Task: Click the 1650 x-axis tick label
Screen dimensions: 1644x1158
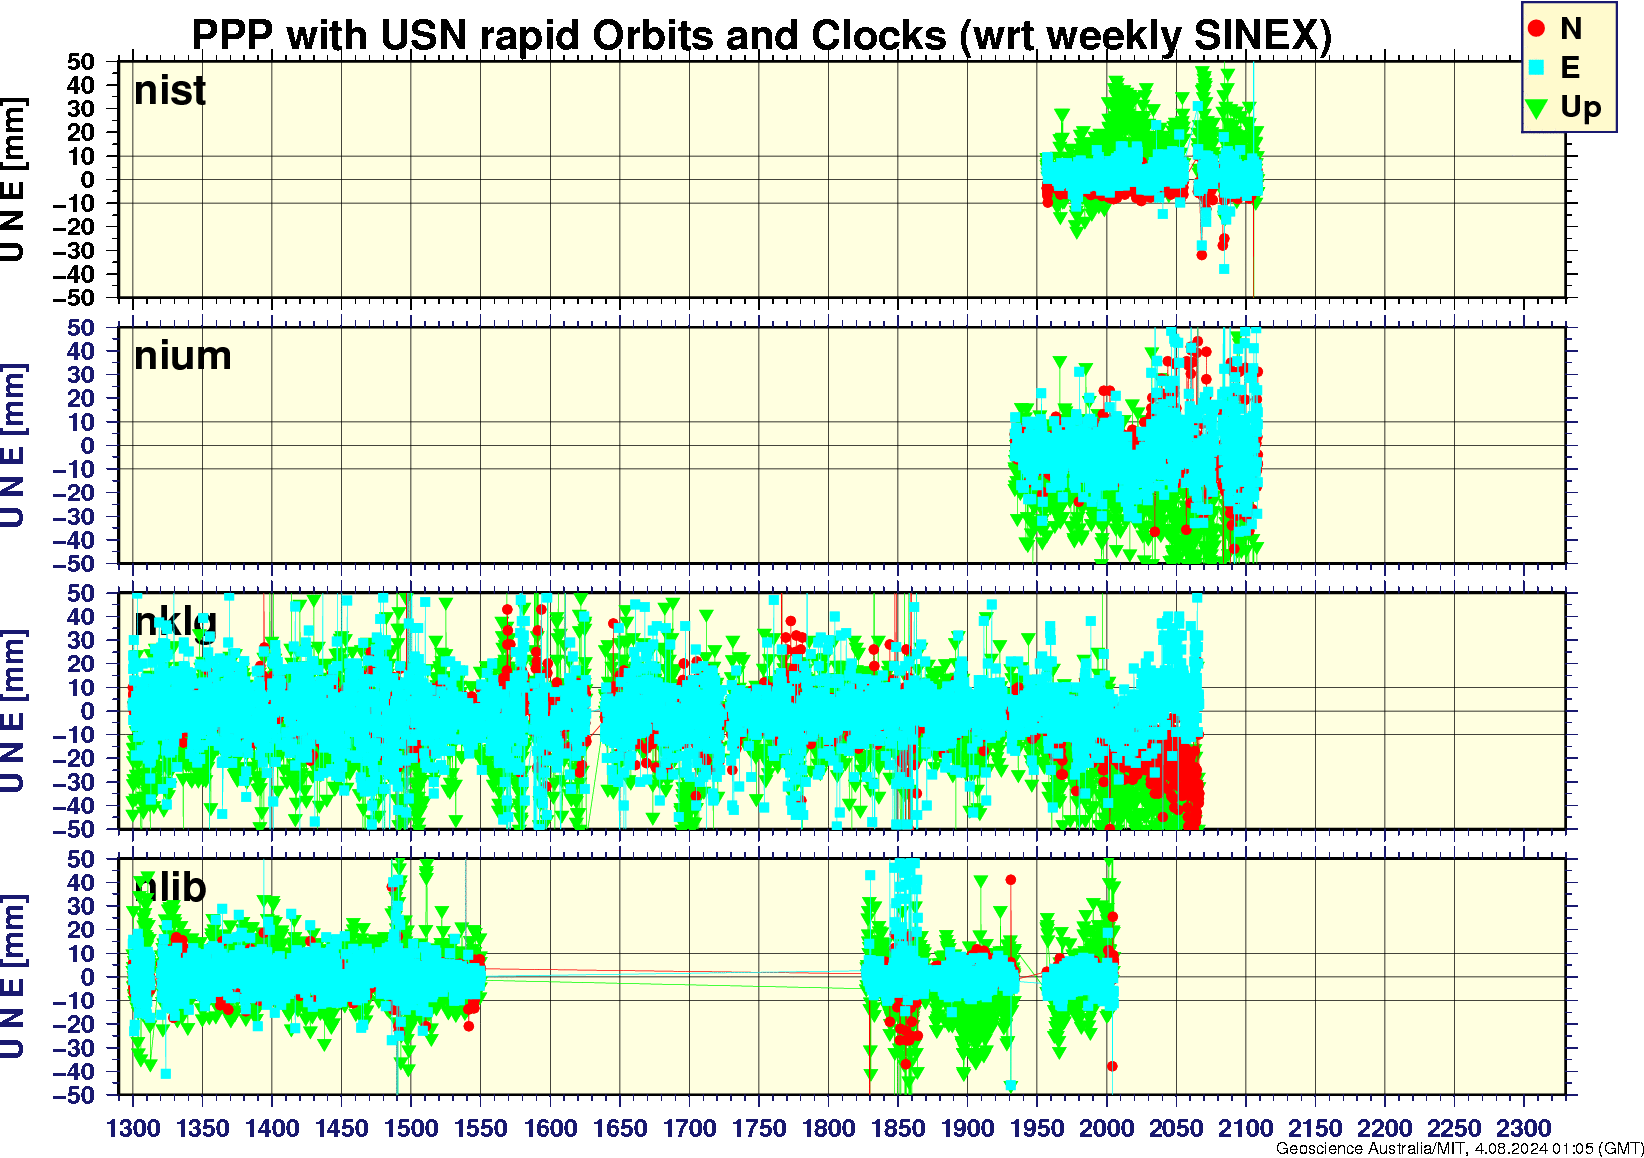Action: click(x=620, y=1128)
